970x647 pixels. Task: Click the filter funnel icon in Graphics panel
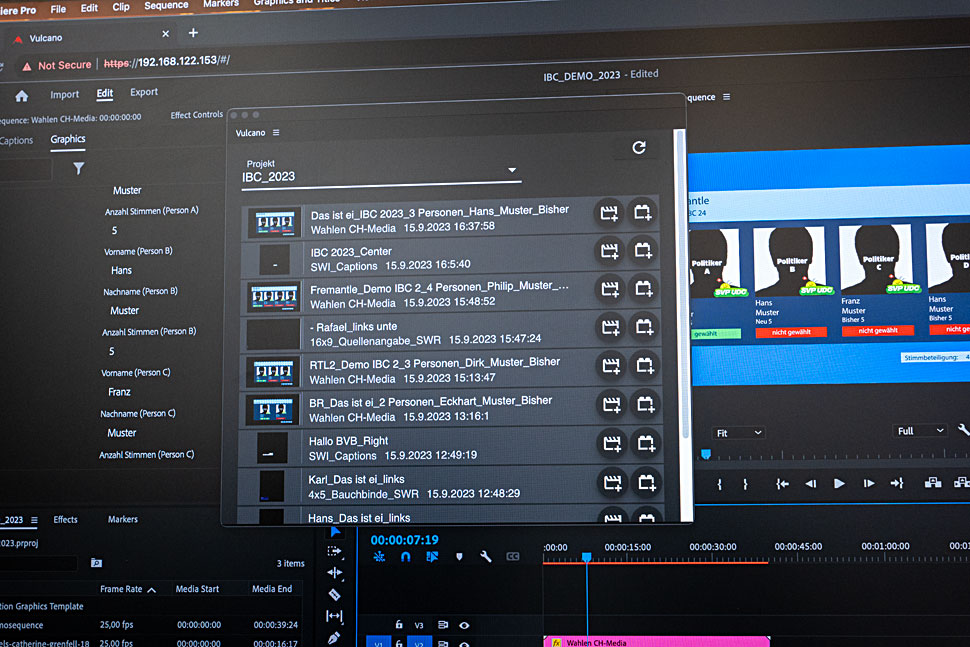click(x=79, y=168)
